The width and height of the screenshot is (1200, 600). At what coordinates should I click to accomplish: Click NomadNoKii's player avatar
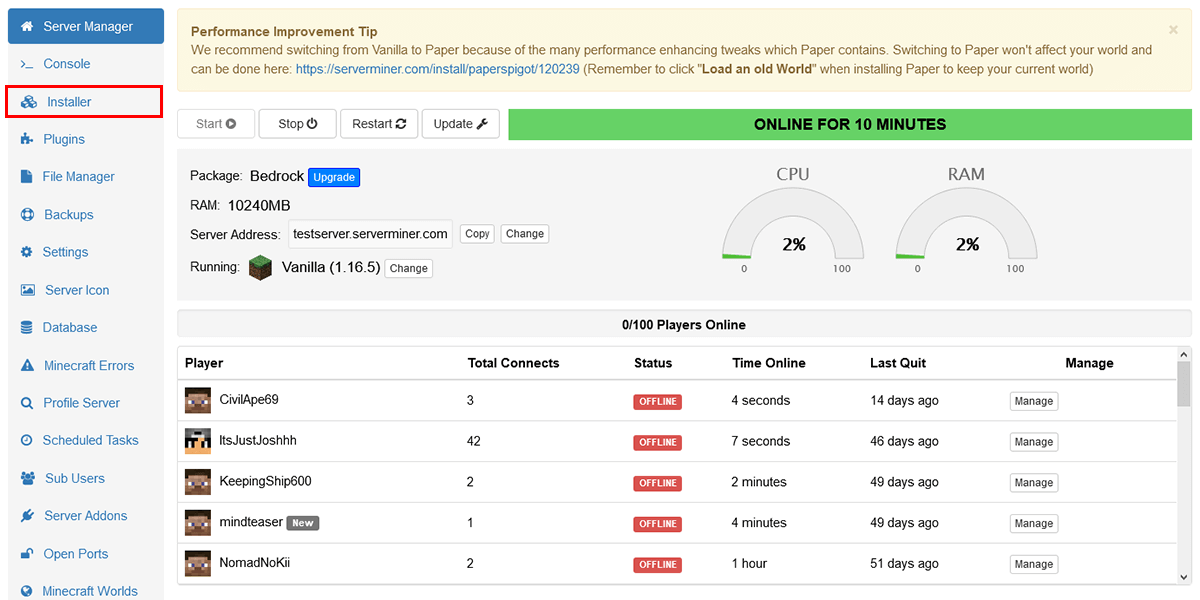click(x=198, y=564)
